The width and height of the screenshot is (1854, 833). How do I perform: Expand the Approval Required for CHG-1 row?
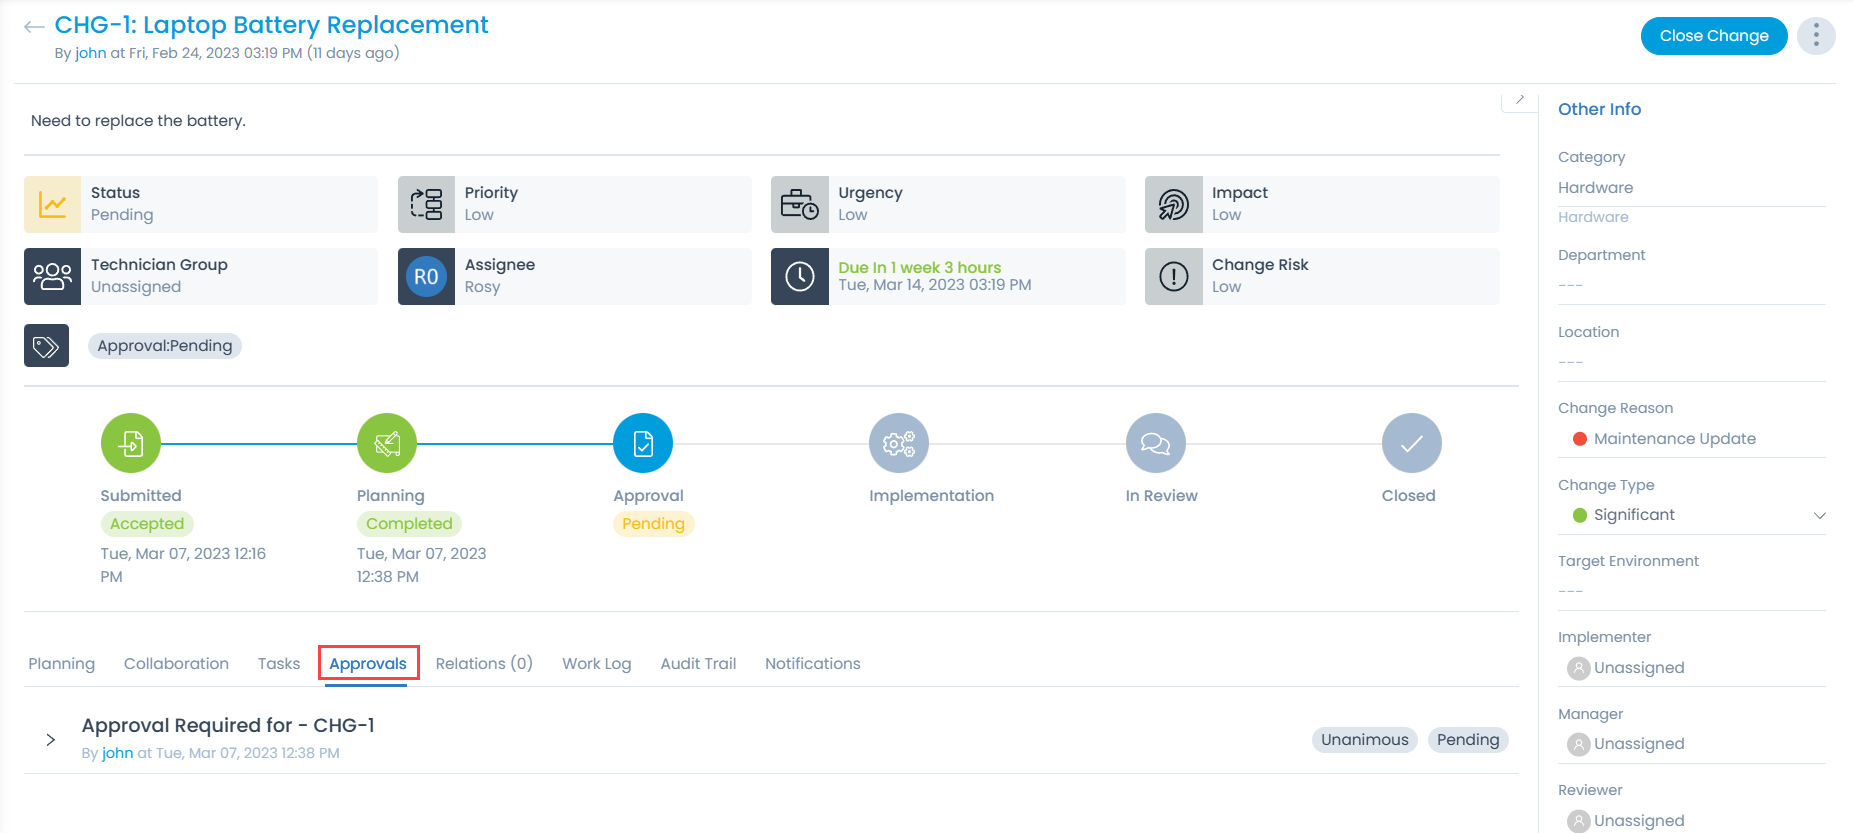(50, 740)
